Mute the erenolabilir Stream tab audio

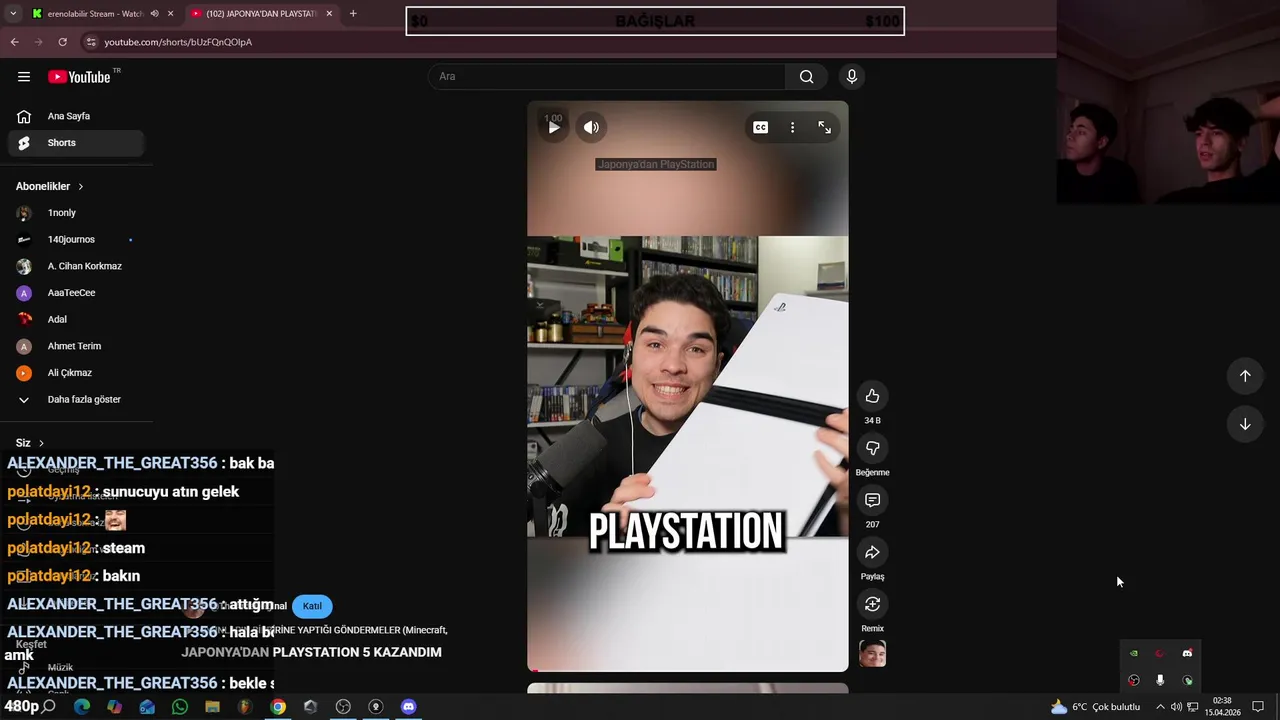tap(154, 14)
